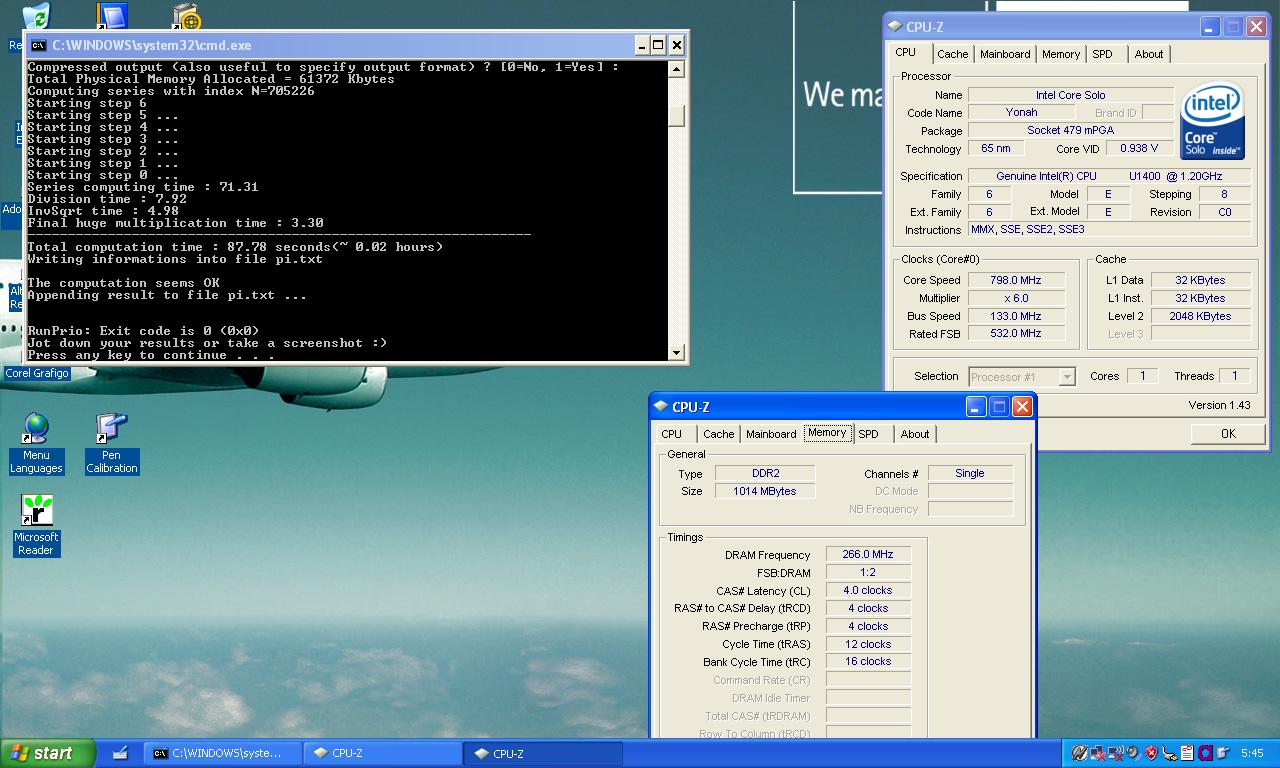Click the memory Size value 1014 MBytes
This screenshot has height=768, width=1280.
(x=765, y=492)
